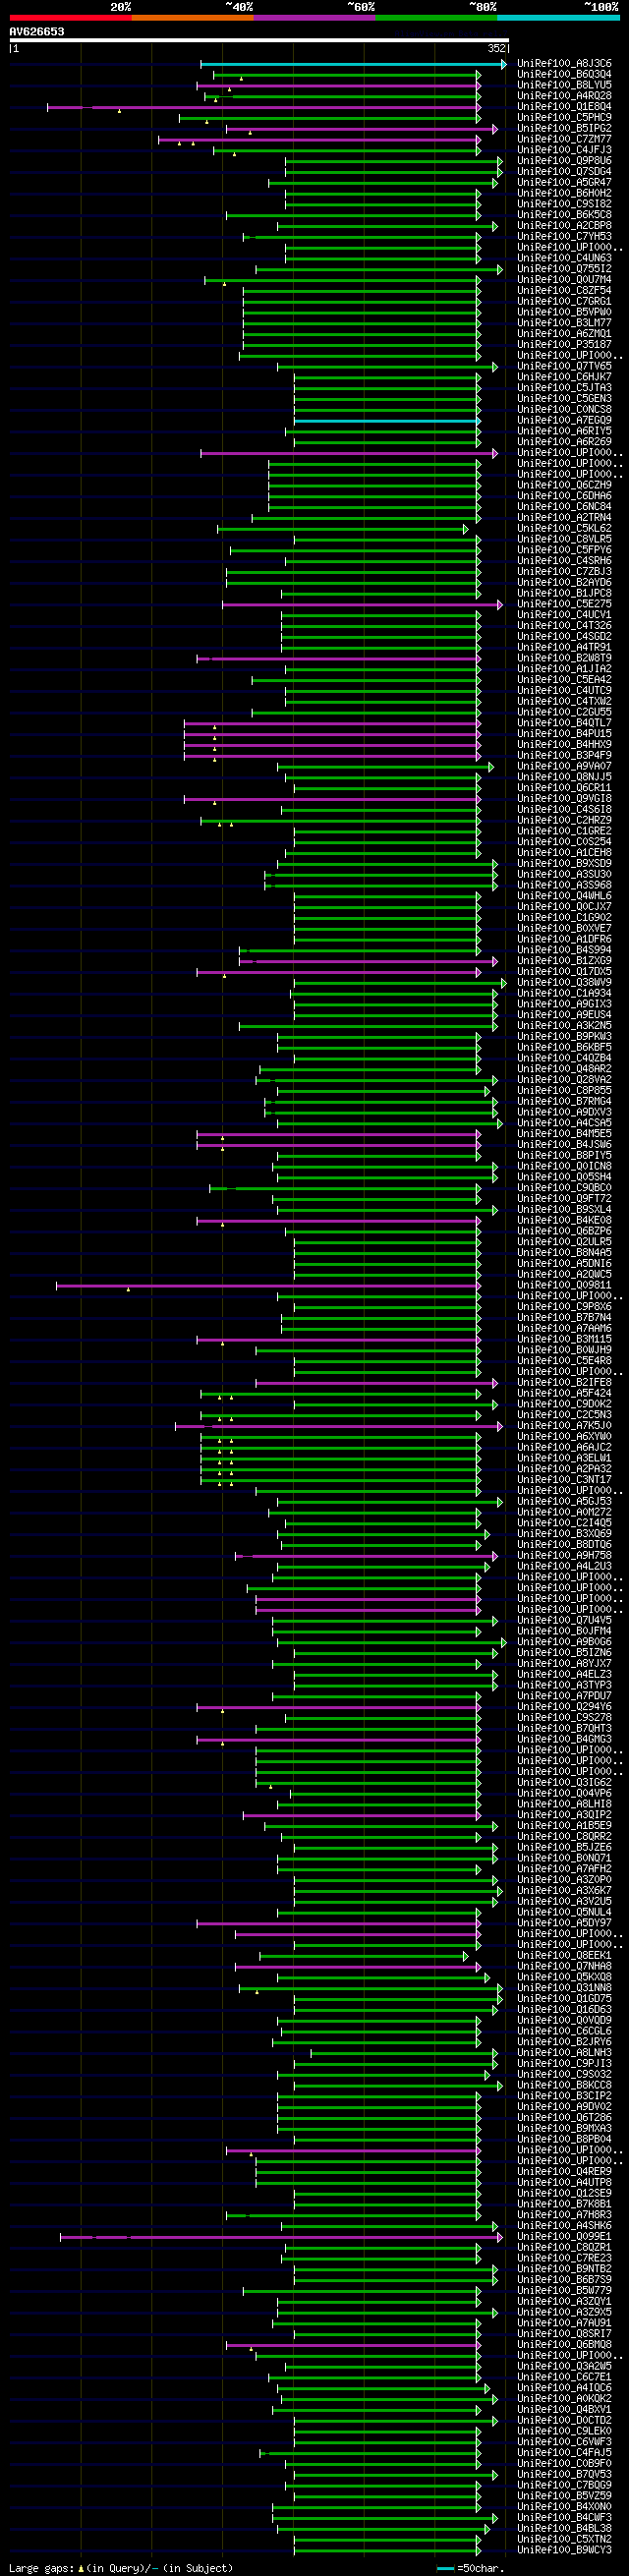The height and width of the screenshot is (2576, 629).
Task: Open hit UniRef100_Q09811
Action: (565, 1286)
